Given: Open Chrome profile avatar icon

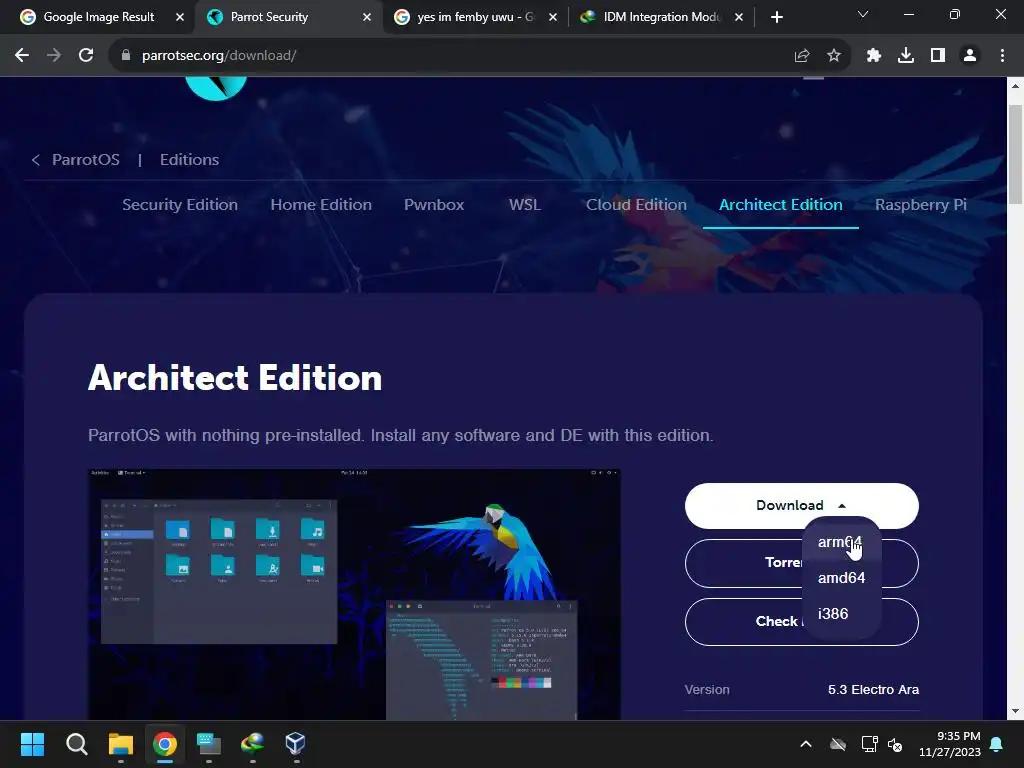Looking at the screenshot, I should (970, 56).
